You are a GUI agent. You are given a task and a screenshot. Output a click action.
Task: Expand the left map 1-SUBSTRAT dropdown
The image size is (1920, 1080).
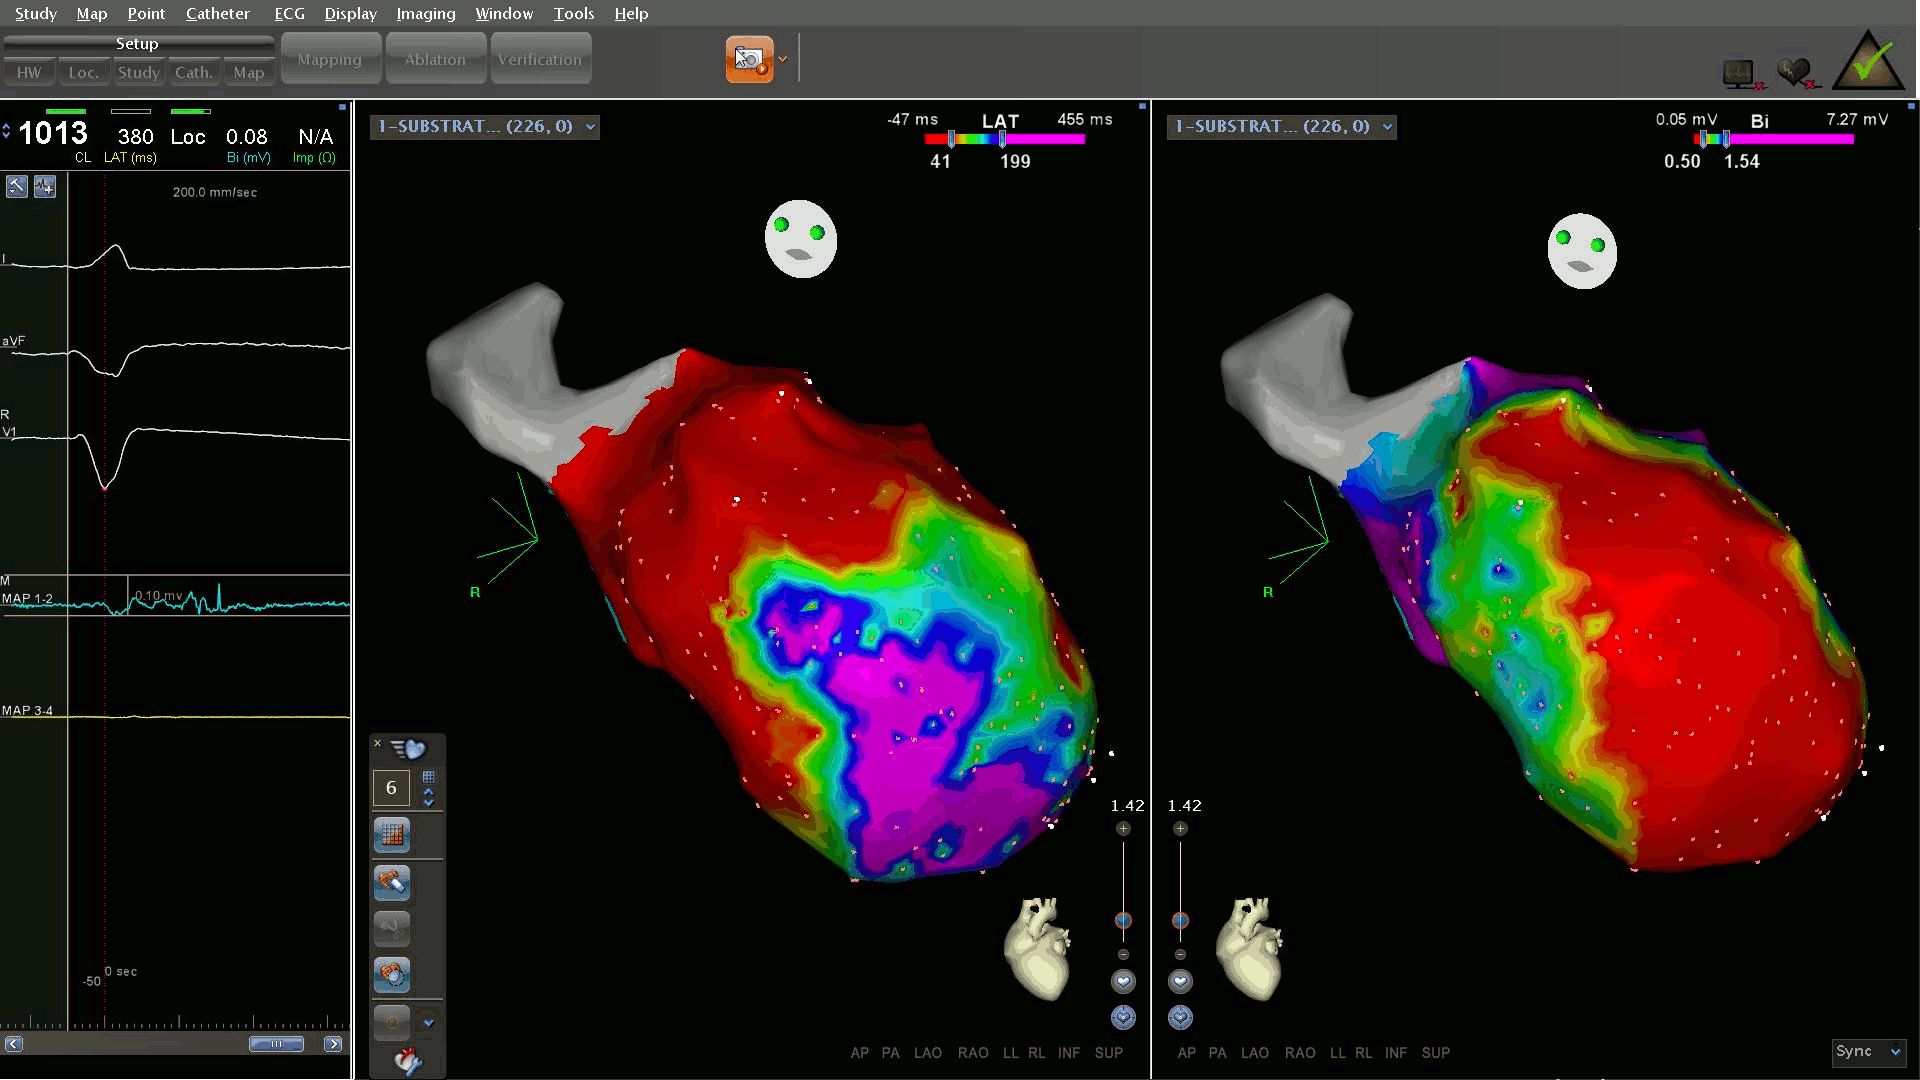[591, 127]
